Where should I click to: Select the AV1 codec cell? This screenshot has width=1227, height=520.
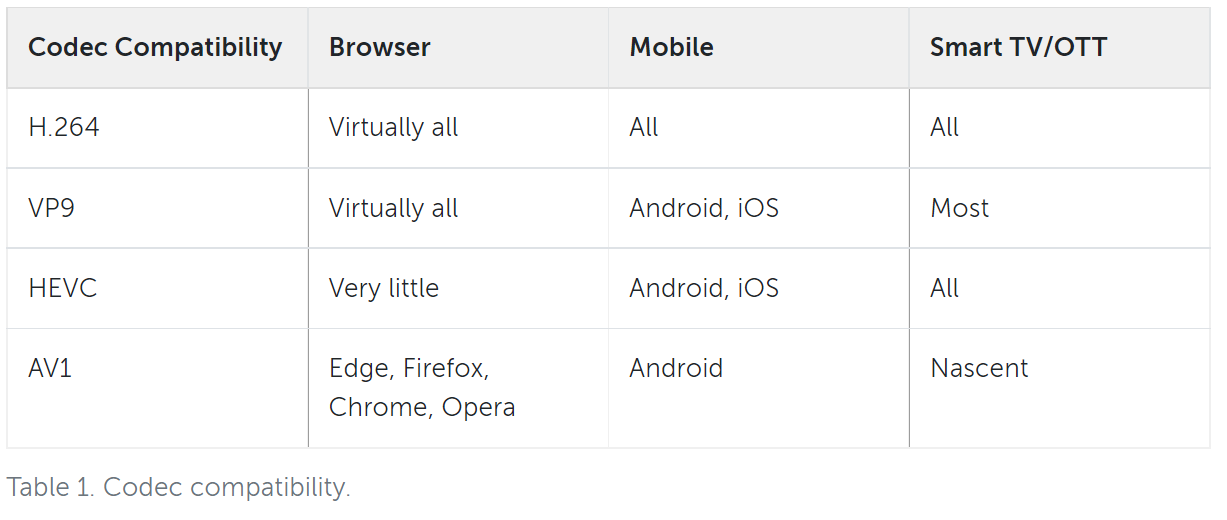tap(156, 388)
